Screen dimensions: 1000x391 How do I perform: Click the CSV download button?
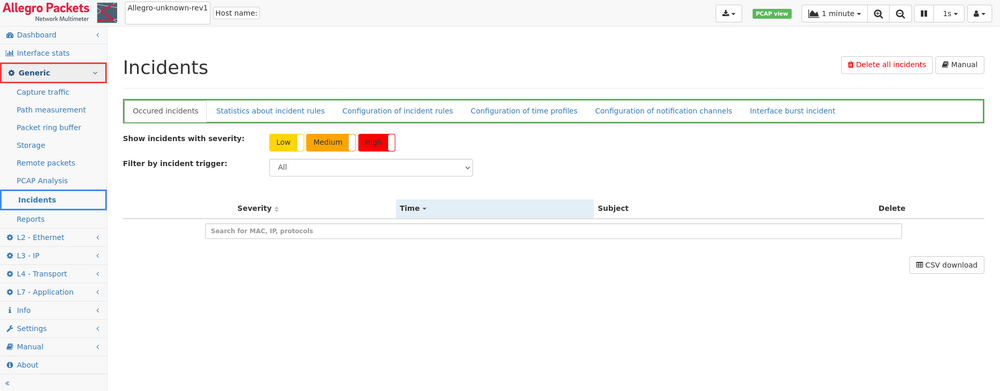(x=946, y=265)
